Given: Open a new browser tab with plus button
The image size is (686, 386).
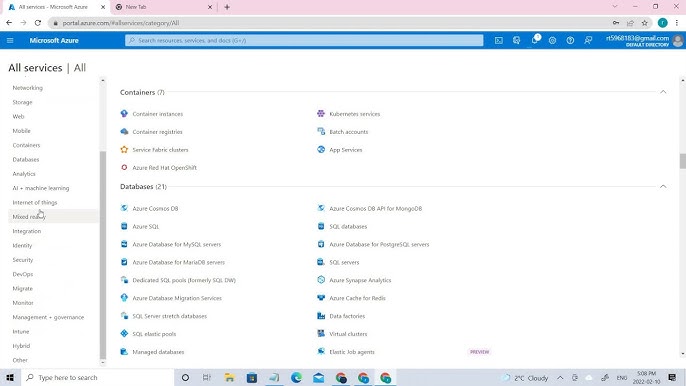Looking at the screenshot, I should 227,7.
